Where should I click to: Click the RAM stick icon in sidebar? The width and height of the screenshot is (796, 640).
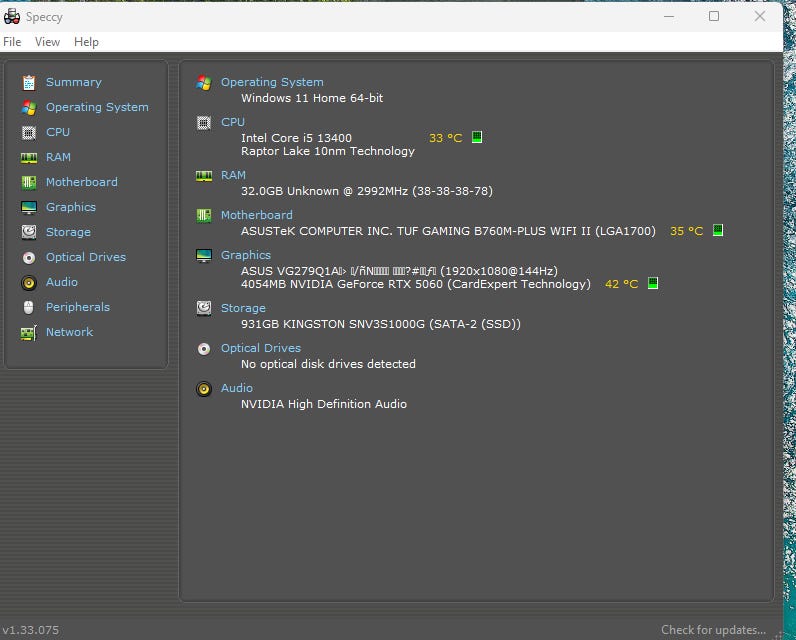click(29, 157)
